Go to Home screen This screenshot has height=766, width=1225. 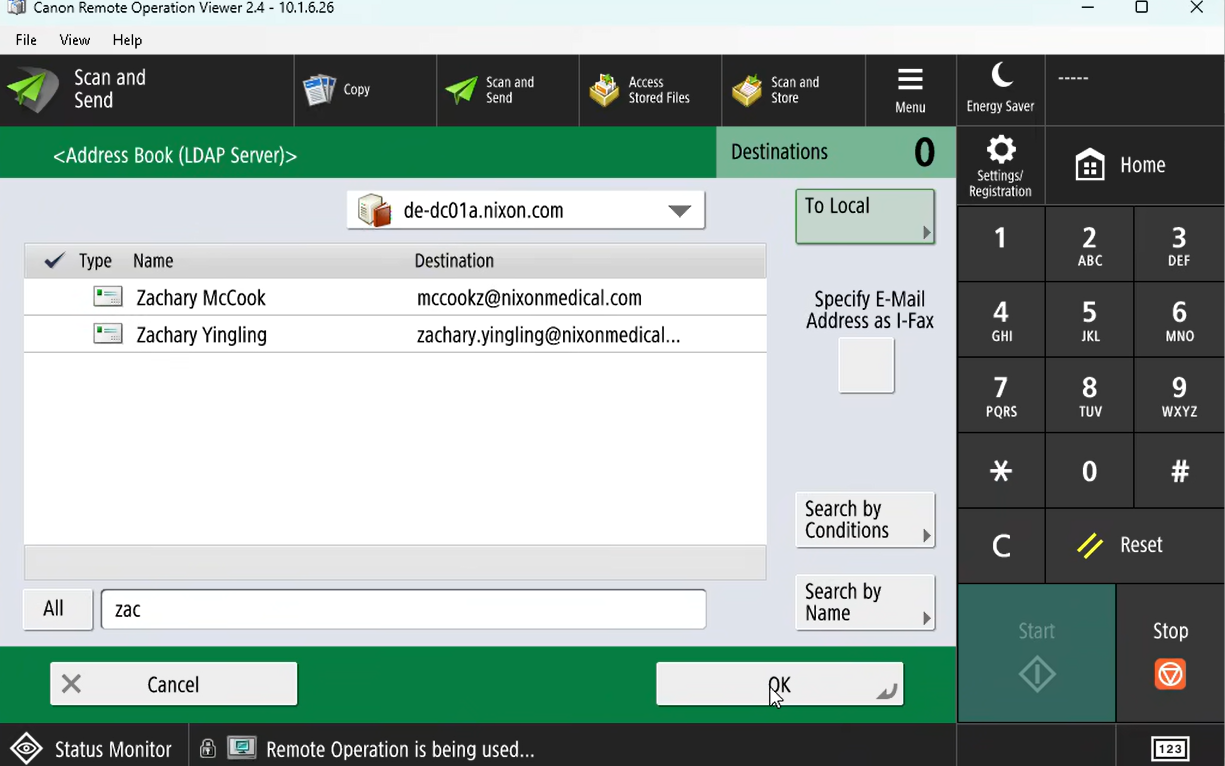[x=1135, y=166]
